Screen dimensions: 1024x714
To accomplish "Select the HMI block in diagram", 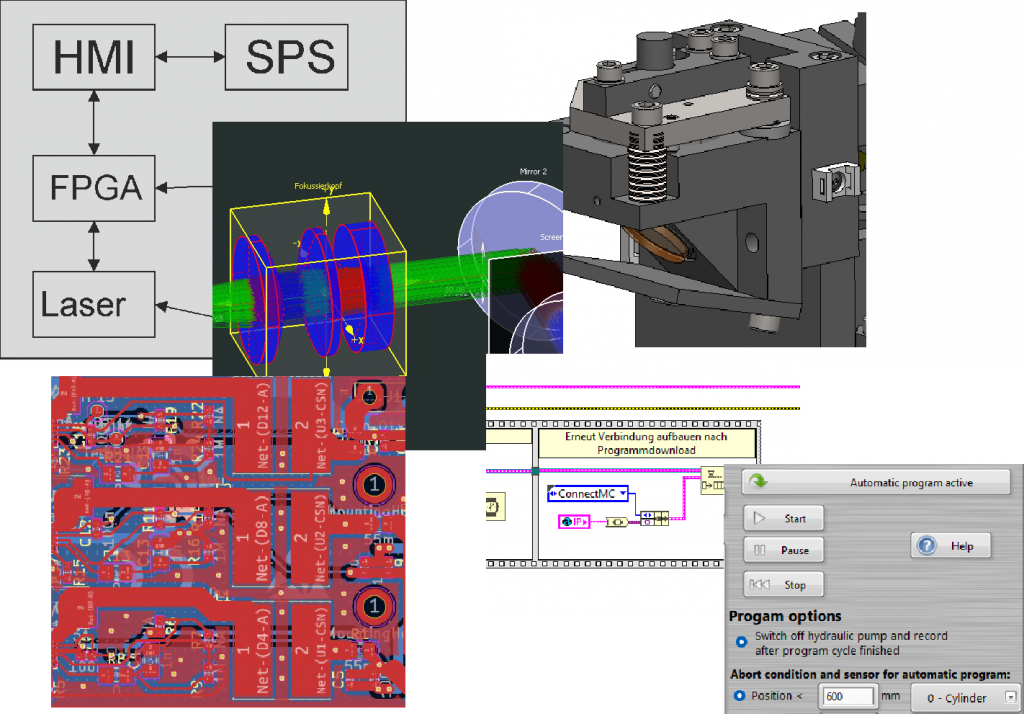I will tap(93, 58).
